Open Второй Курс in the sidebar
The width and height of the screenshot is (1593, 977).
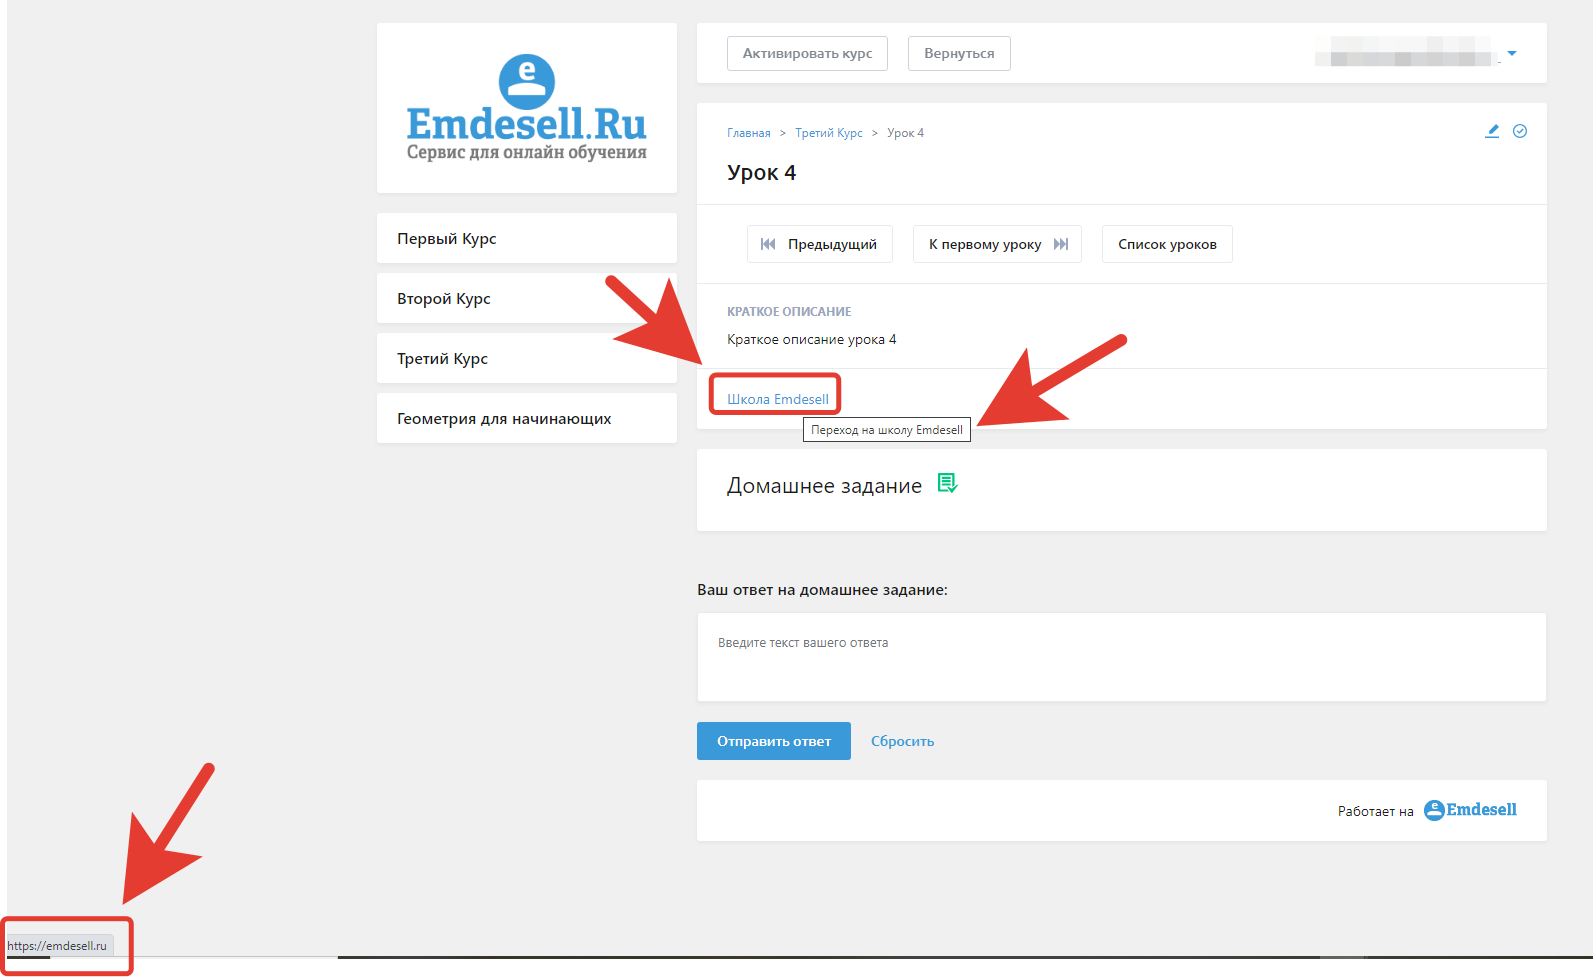(527, 298)
